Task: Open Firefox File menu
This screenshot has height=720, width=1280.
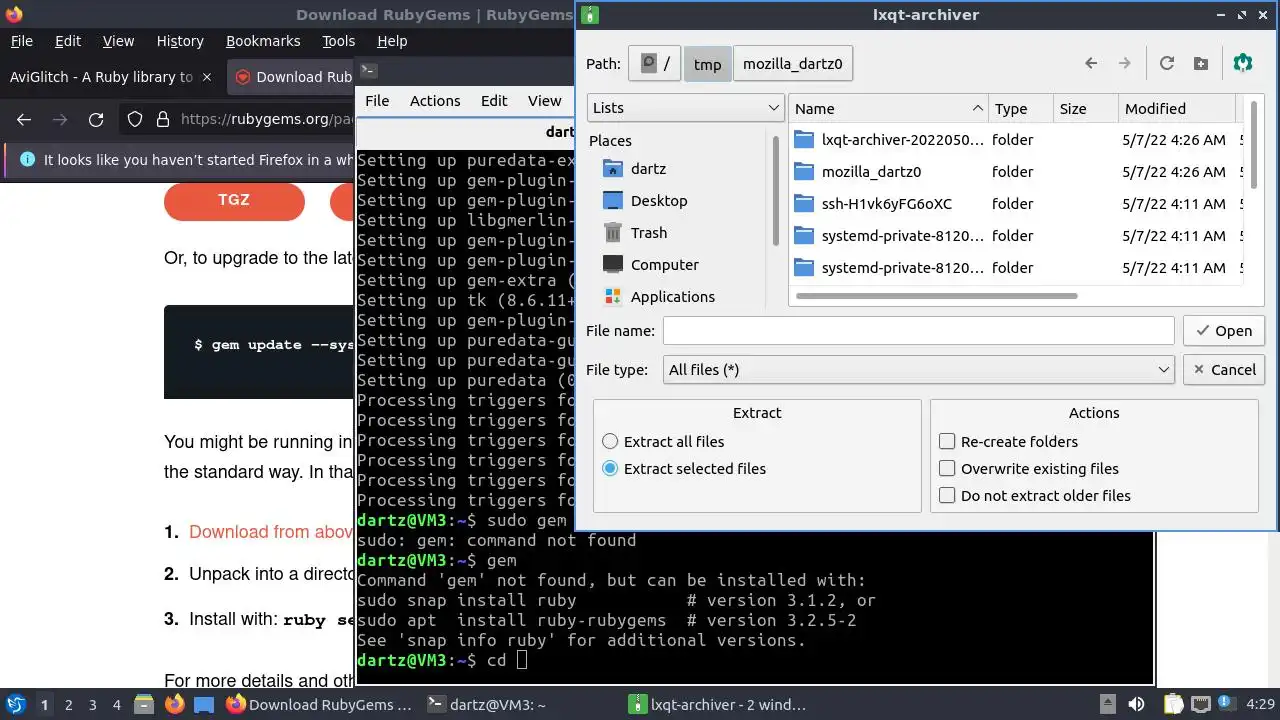Action: click(x=21, y=41)
